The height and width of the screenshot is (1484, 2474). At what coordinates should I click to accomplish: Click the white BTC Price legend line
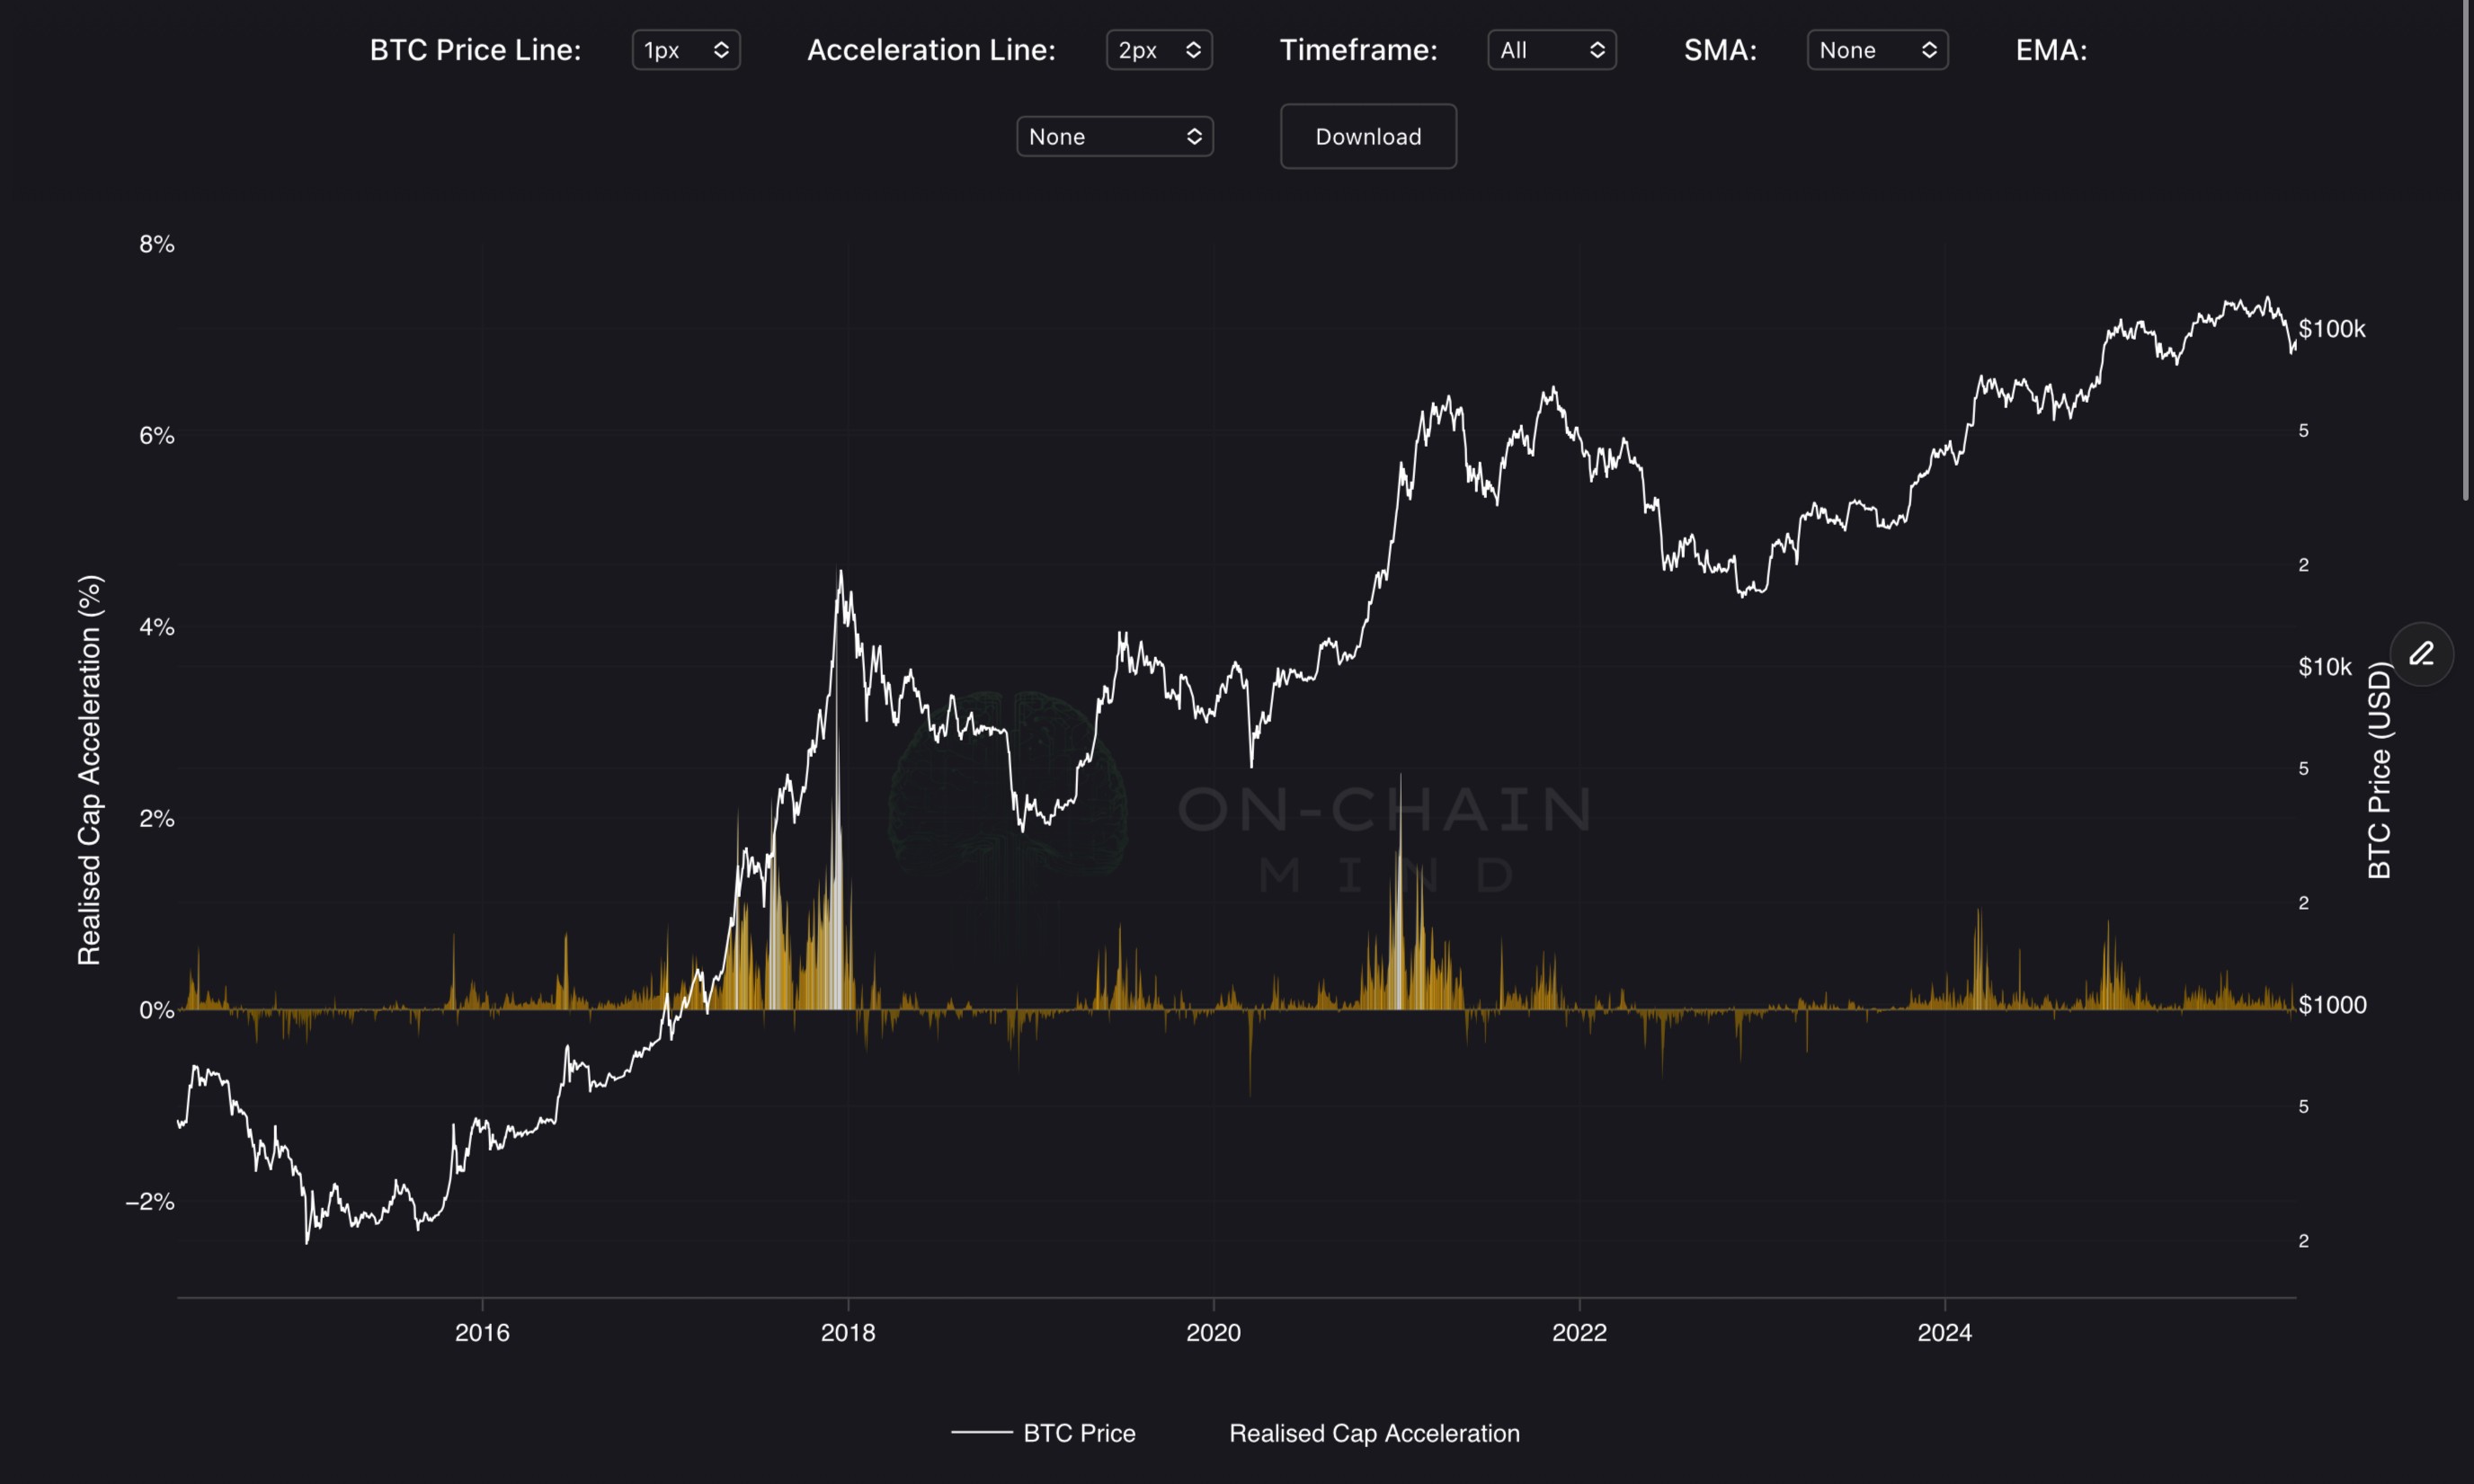tap(981, 1432)
